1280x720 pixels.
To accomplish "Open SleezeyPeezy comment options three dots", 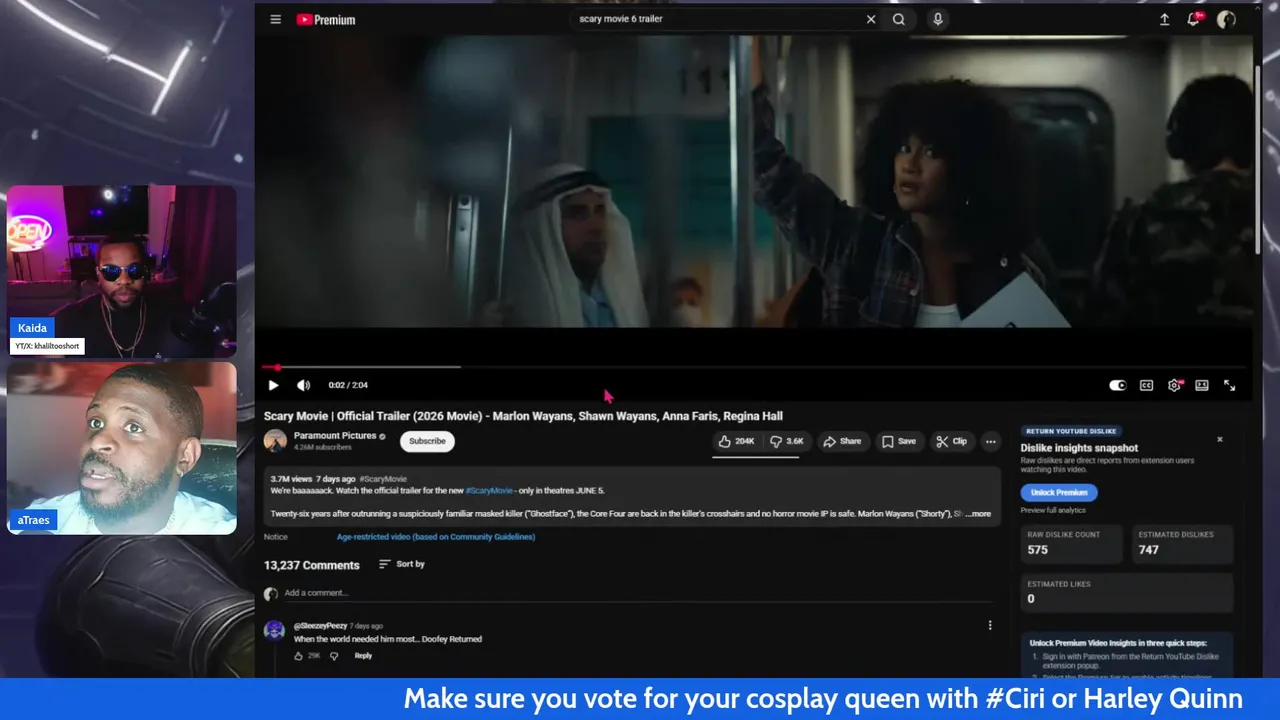I will click(x=990, y=626).
